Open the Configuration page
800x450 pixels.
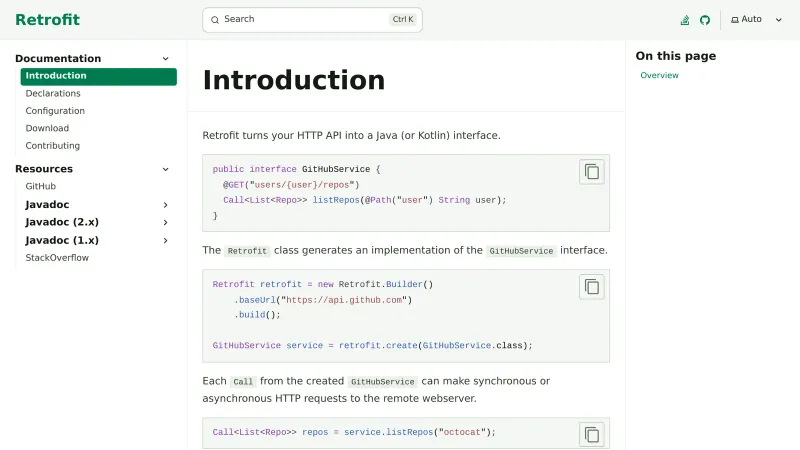[x=55, y=111]
